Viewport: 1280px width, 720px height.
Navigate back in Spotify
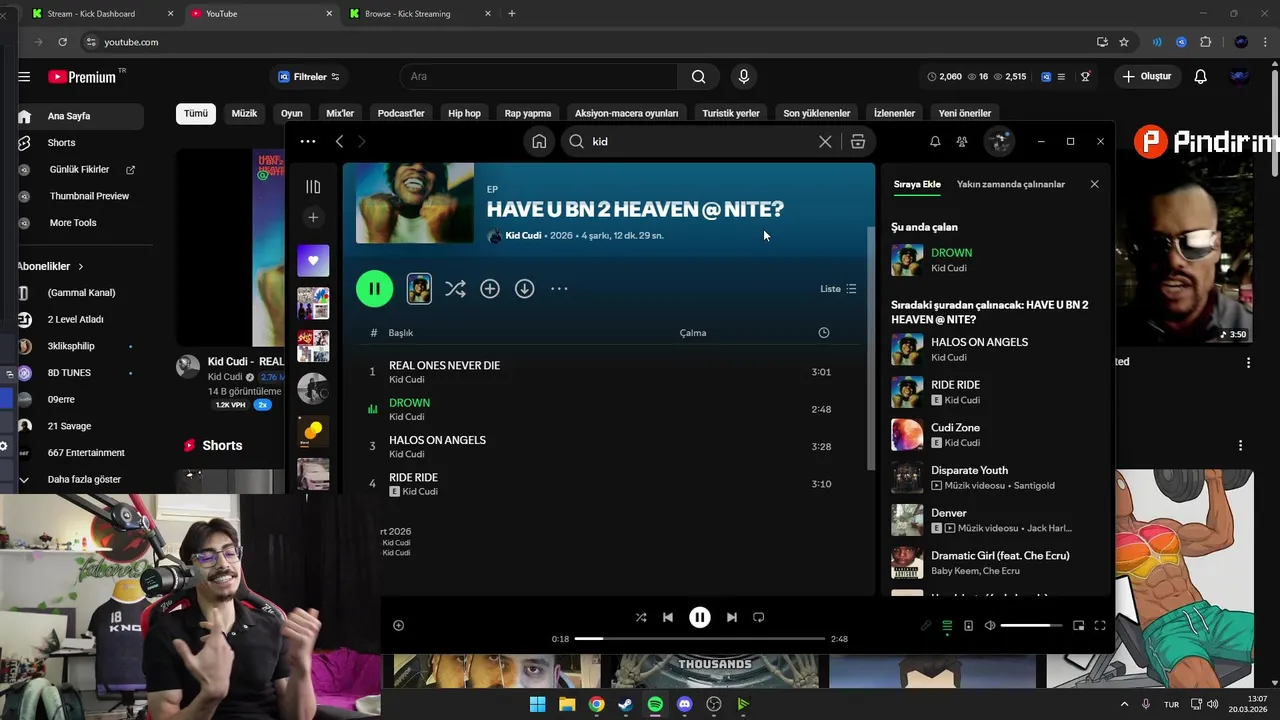click(x=339, y=142)
